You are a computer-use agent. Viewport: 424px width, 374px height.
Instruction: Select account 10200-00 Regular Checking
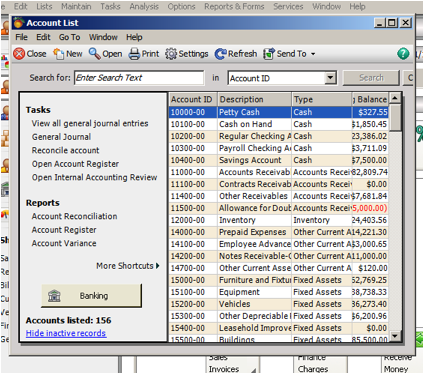(x=278, y=136)
